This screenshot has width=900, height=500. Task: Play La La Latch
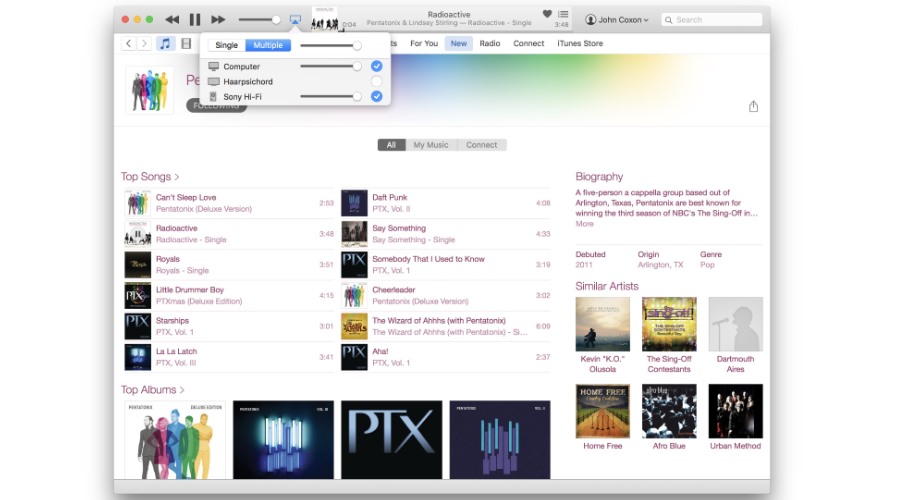pos(229,357)
